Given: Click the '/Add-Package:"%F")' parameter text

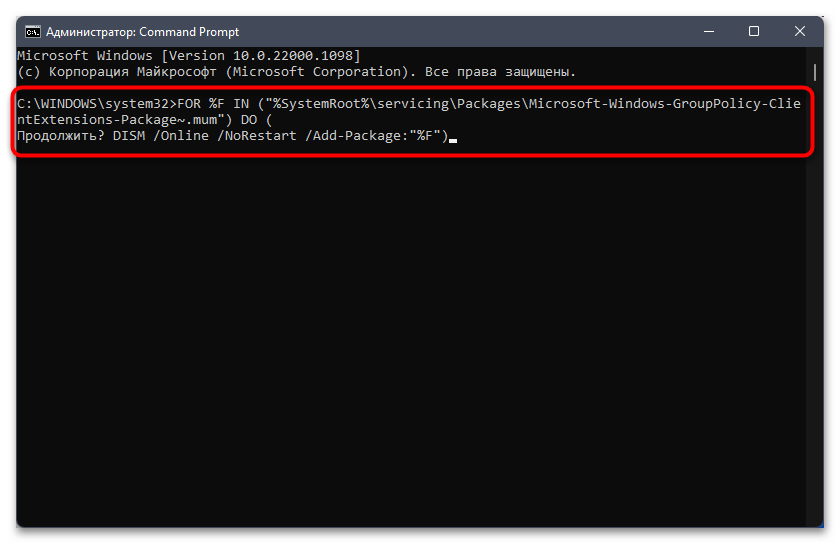Looking at the screenshot, I should coord(376,136).
